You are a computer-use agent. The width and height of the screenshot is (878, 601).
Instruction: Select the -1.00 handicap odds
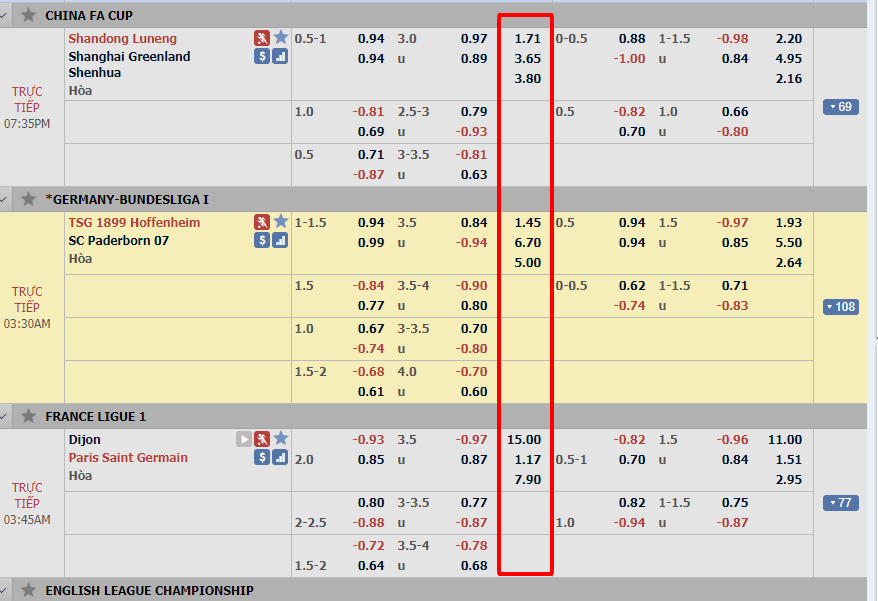[x=629, y=59]
